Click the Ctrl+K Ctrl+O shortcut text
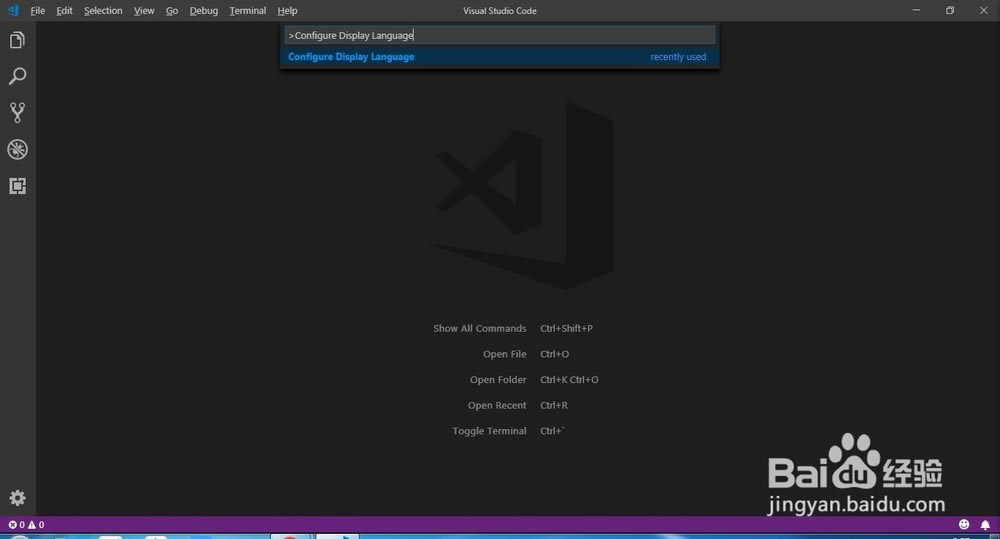Image resolution: width=1000 pixels, height=539 pixels. (x=569, y=380)
